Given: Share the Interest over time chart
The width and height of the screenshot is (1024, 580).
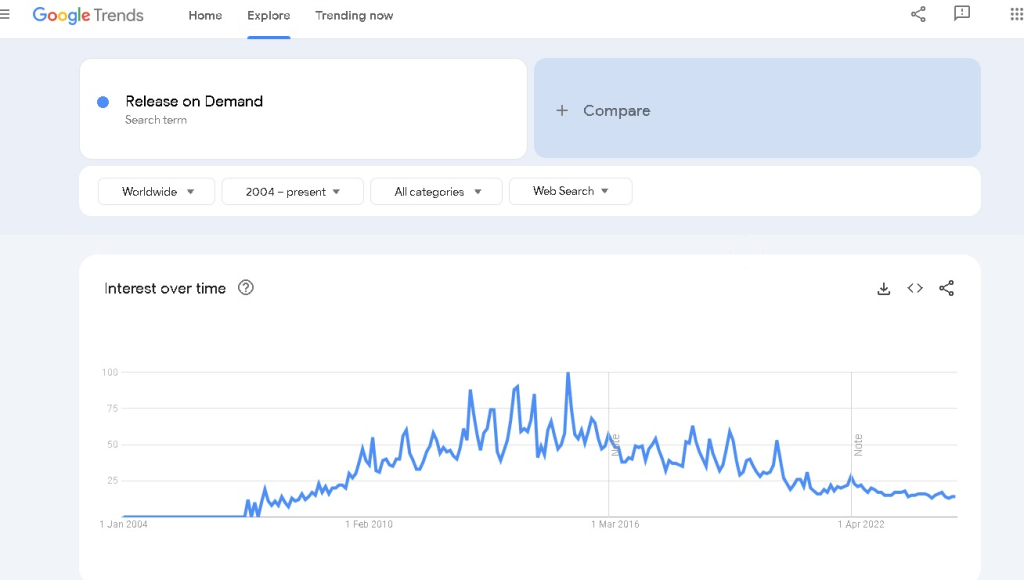Looking at the screenshot, I should [x=946, y=288].
